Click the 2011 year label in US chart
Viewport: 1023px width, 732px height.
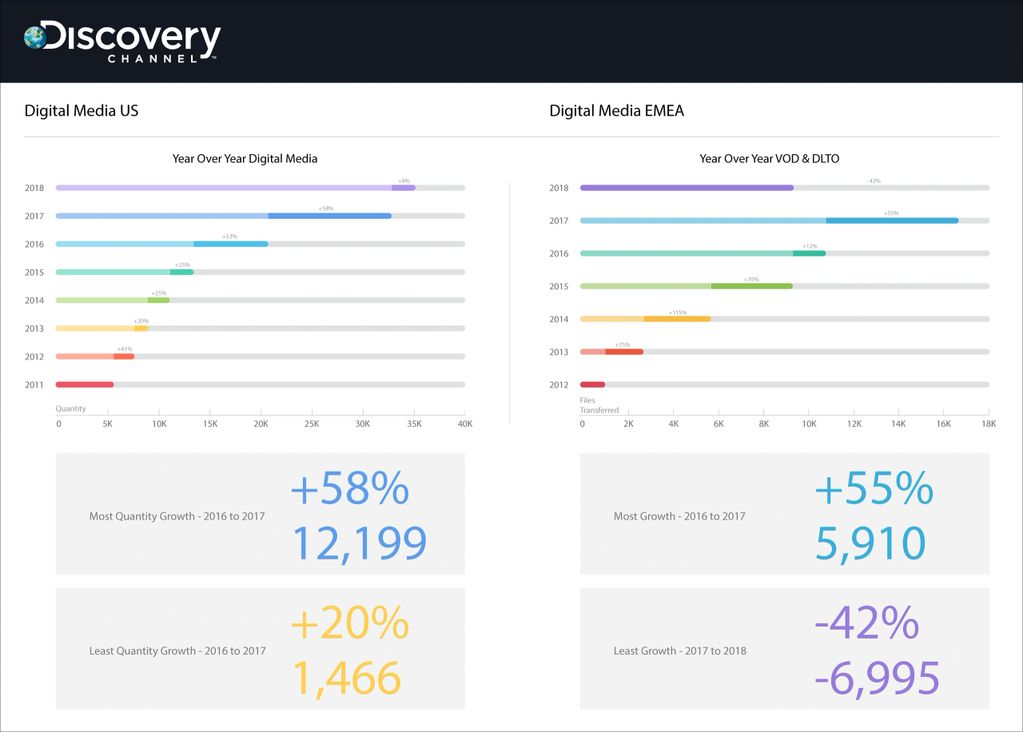pos(34,385)
